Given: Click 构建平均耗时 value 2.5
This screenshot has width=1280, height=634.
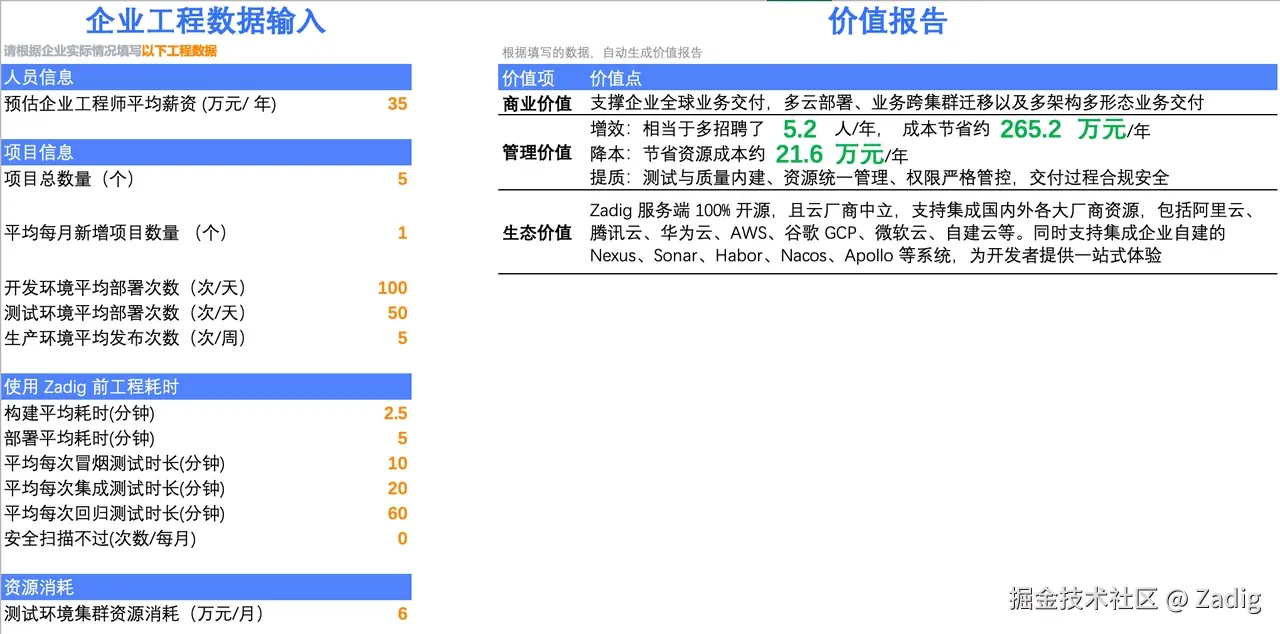Looking at the screenshot, I should (396, 413).
